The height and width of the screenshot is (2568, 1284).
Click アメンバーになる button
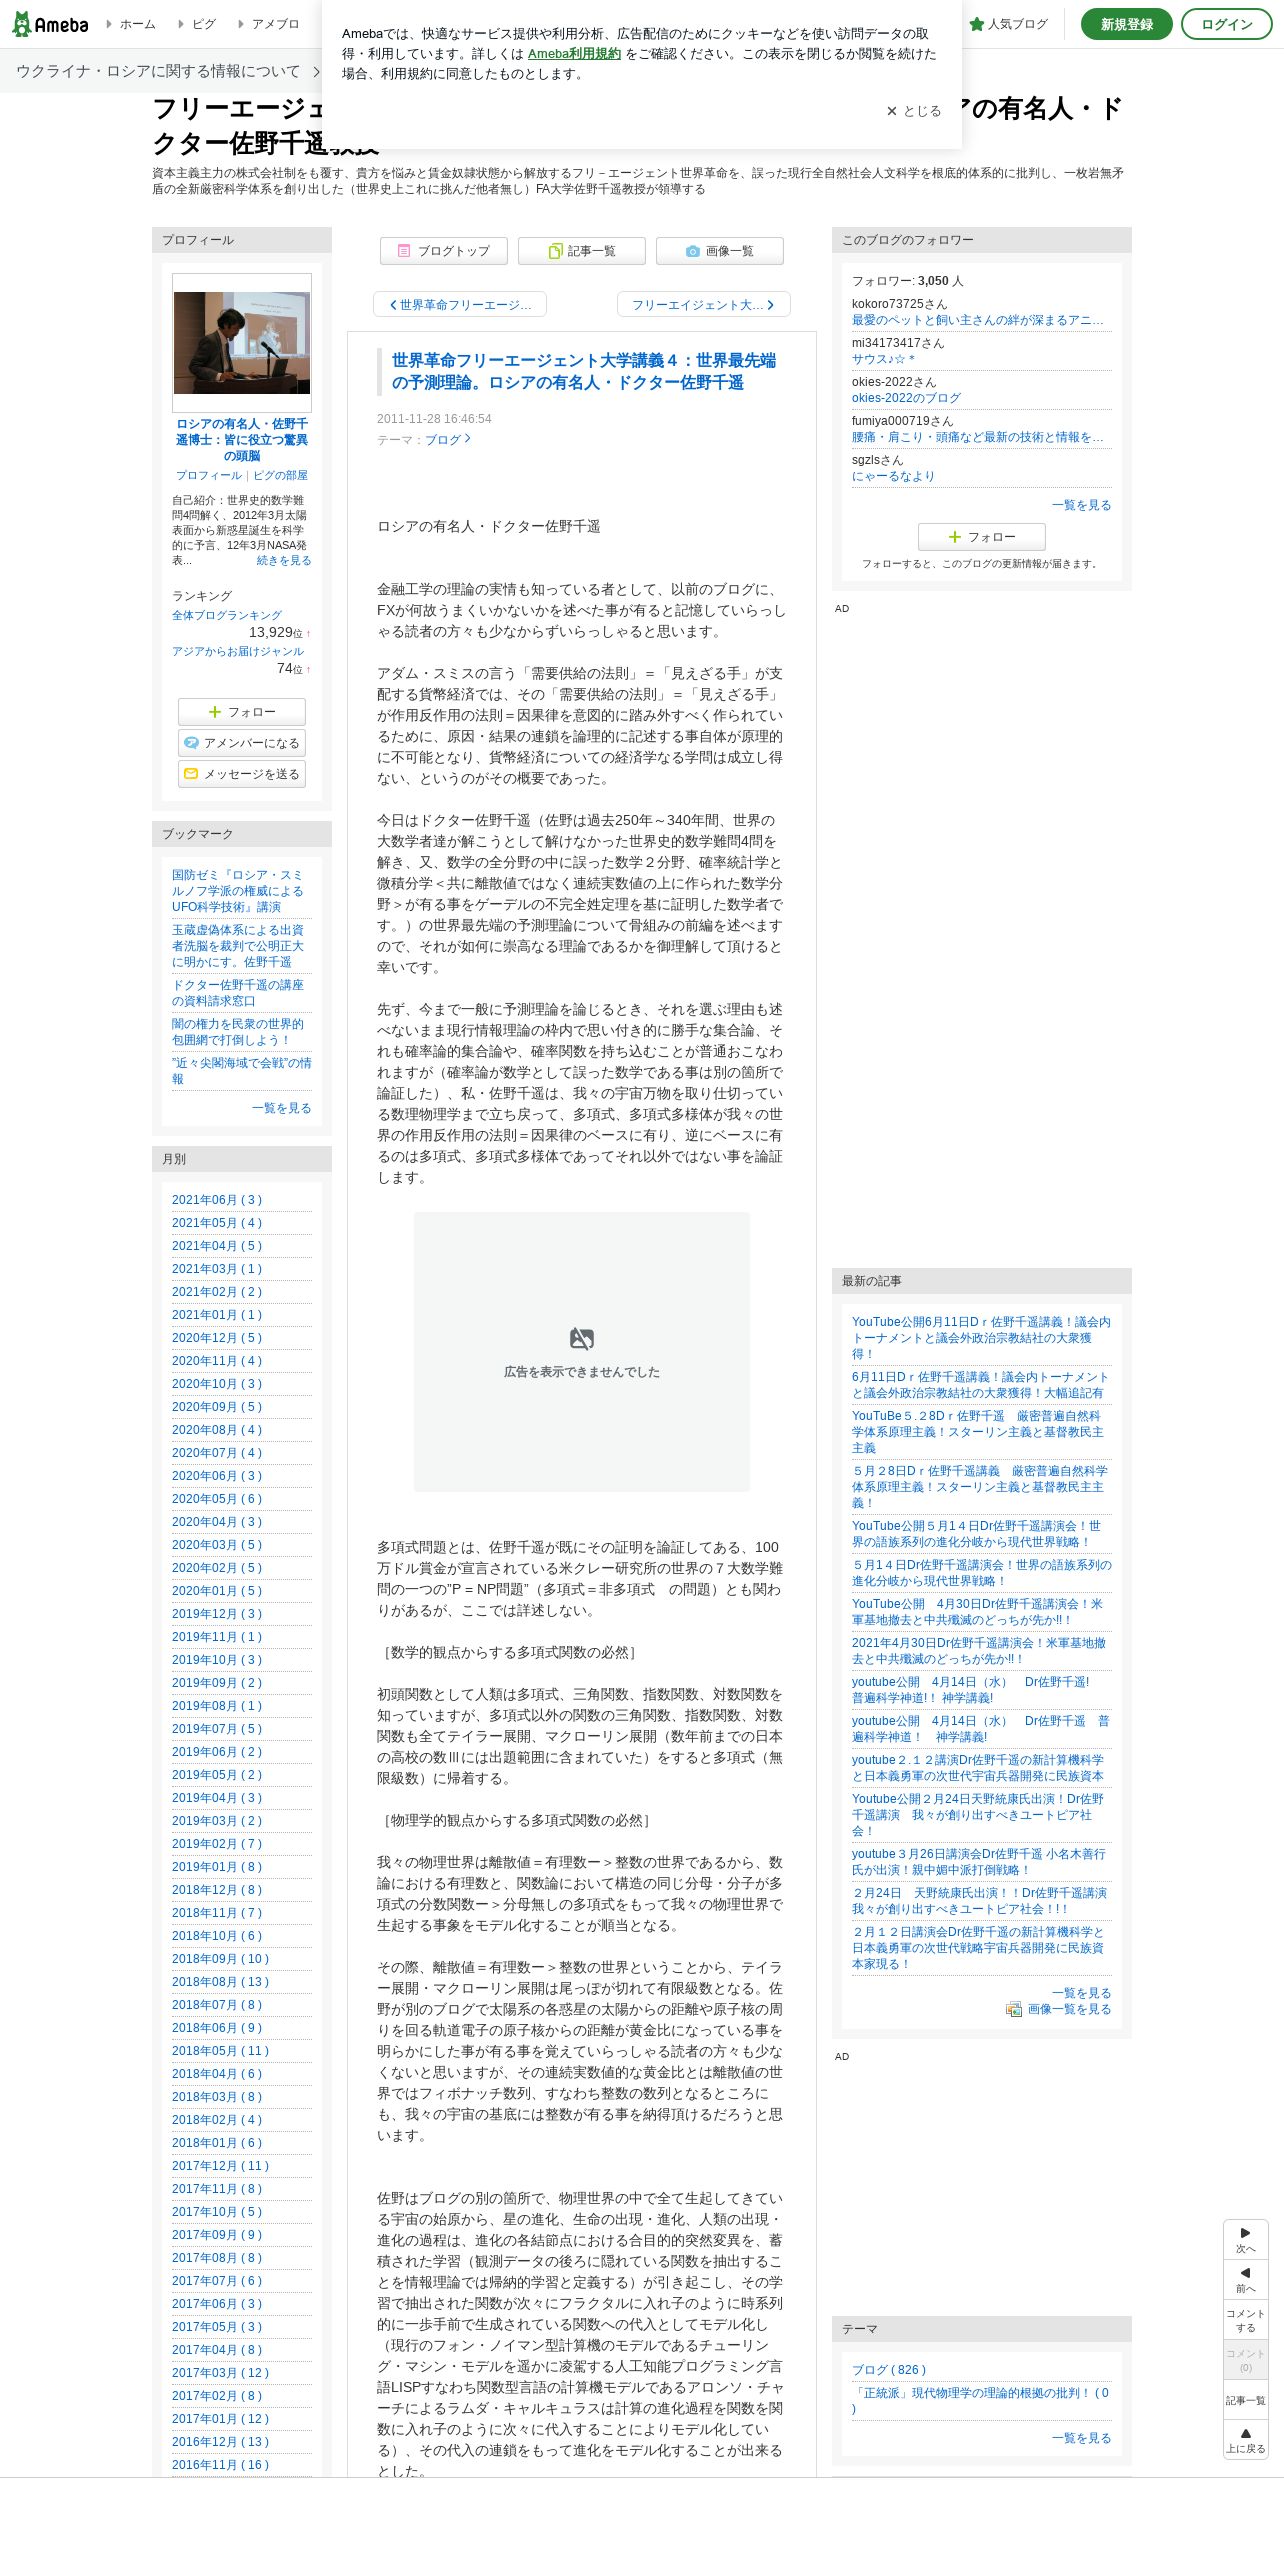pos(242,743)
